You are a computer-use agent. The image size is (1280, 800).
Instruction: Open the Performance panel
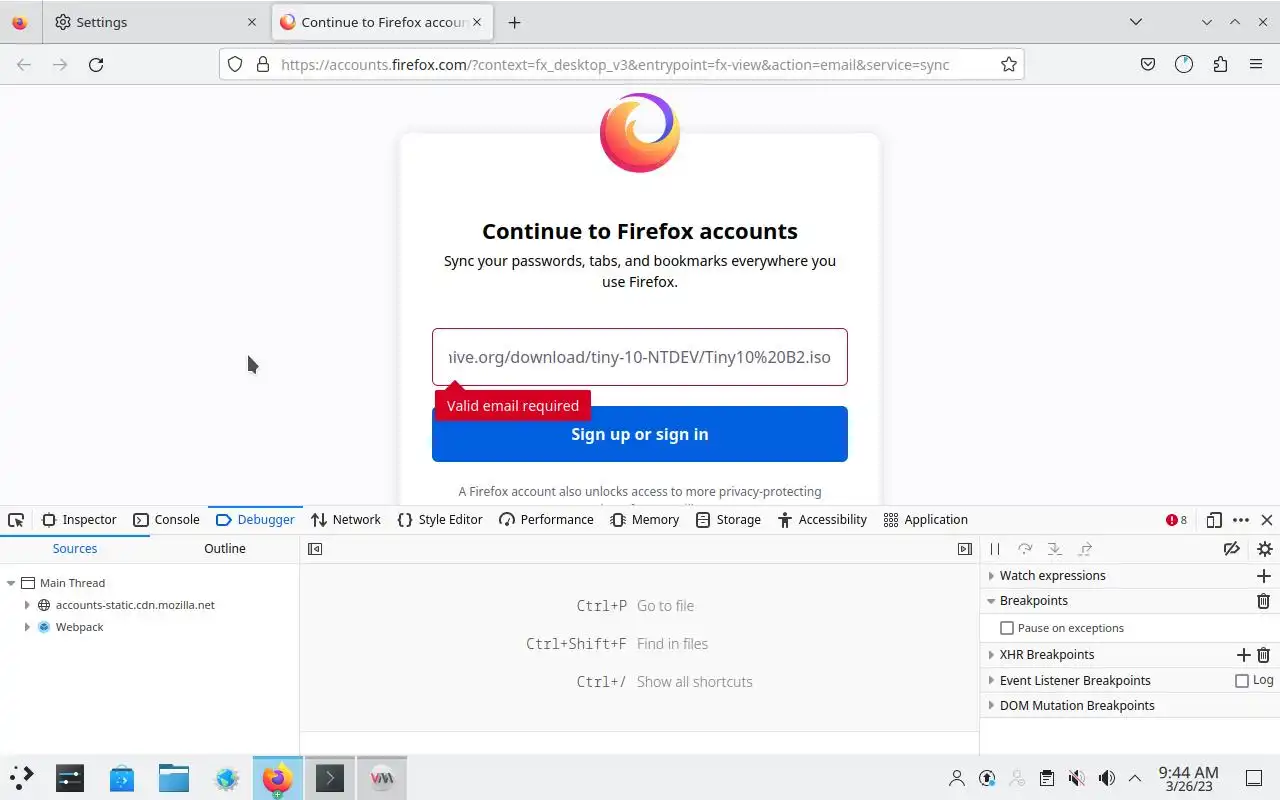tap(546, 520)
